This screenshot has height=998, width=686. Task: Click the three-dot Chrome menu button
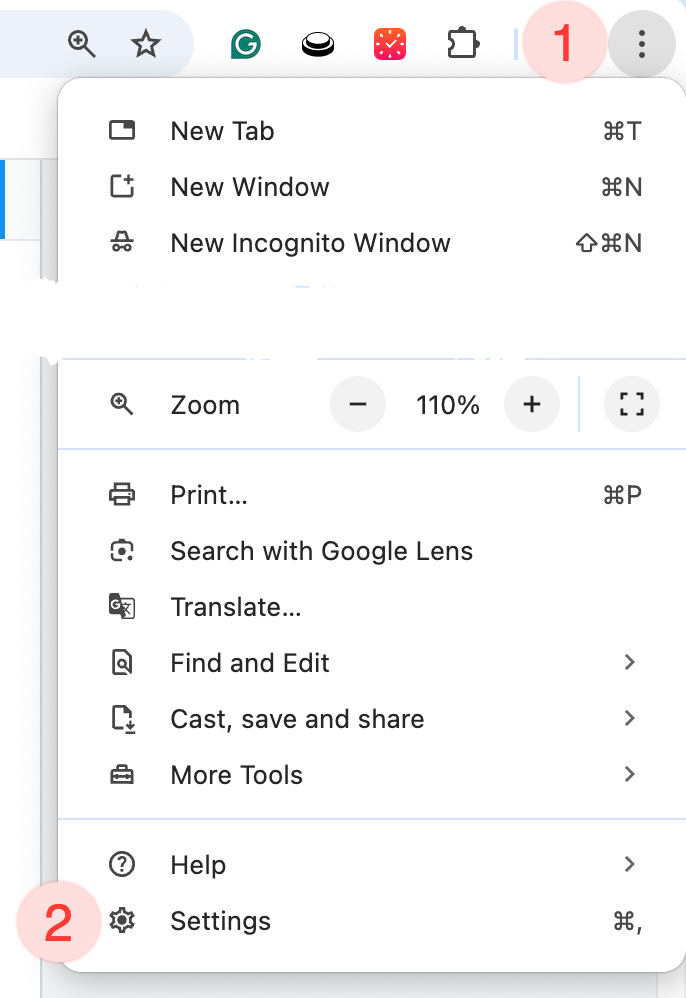[642, 44]
